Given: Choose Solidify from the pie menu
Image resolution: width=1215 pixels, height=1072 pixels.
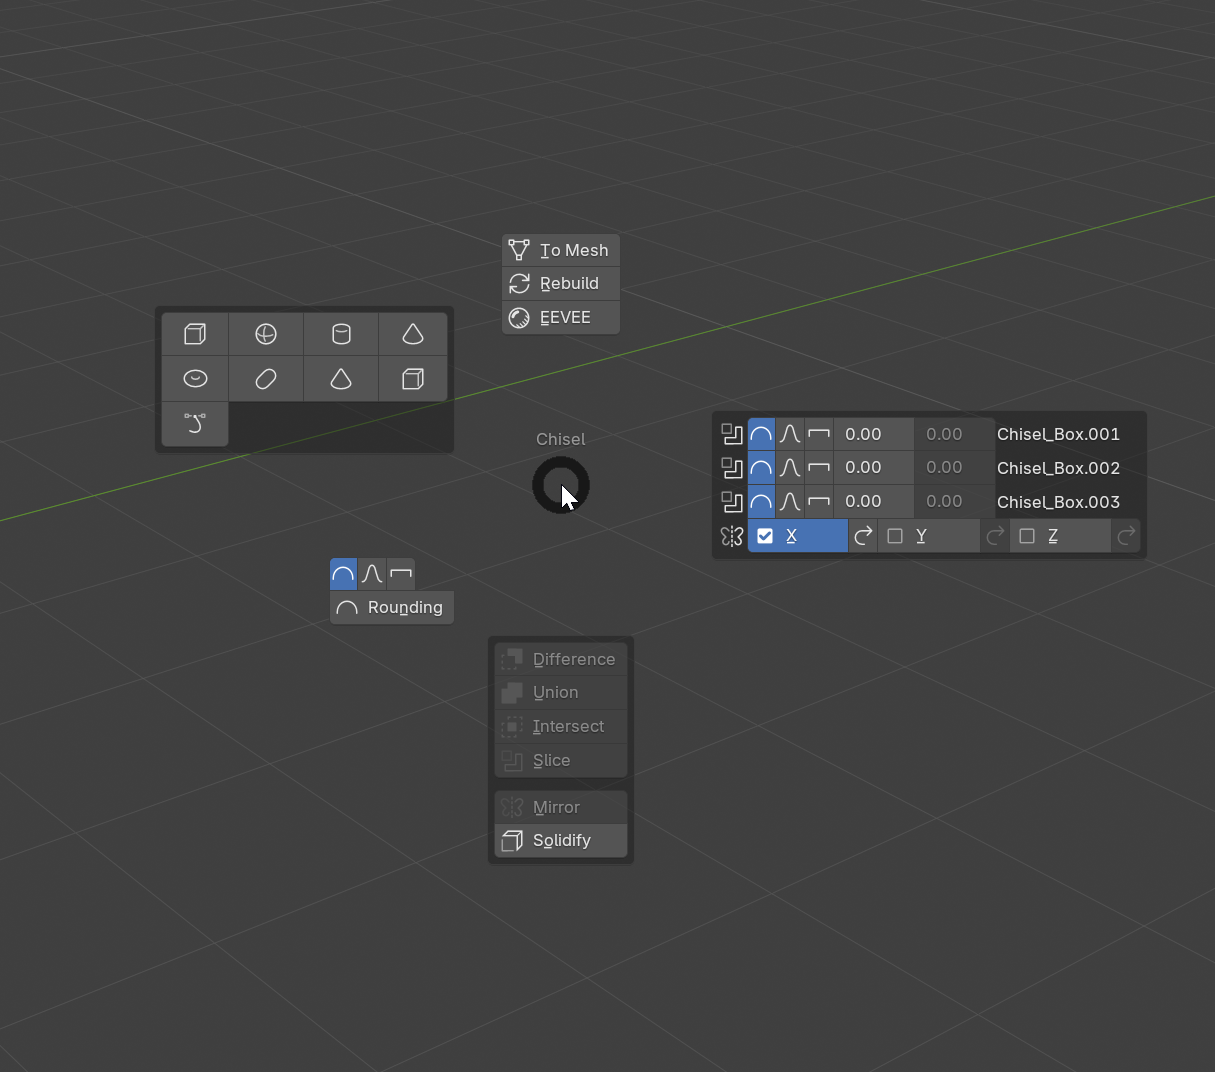Looking at the screenshot, I should pos(561,841).
